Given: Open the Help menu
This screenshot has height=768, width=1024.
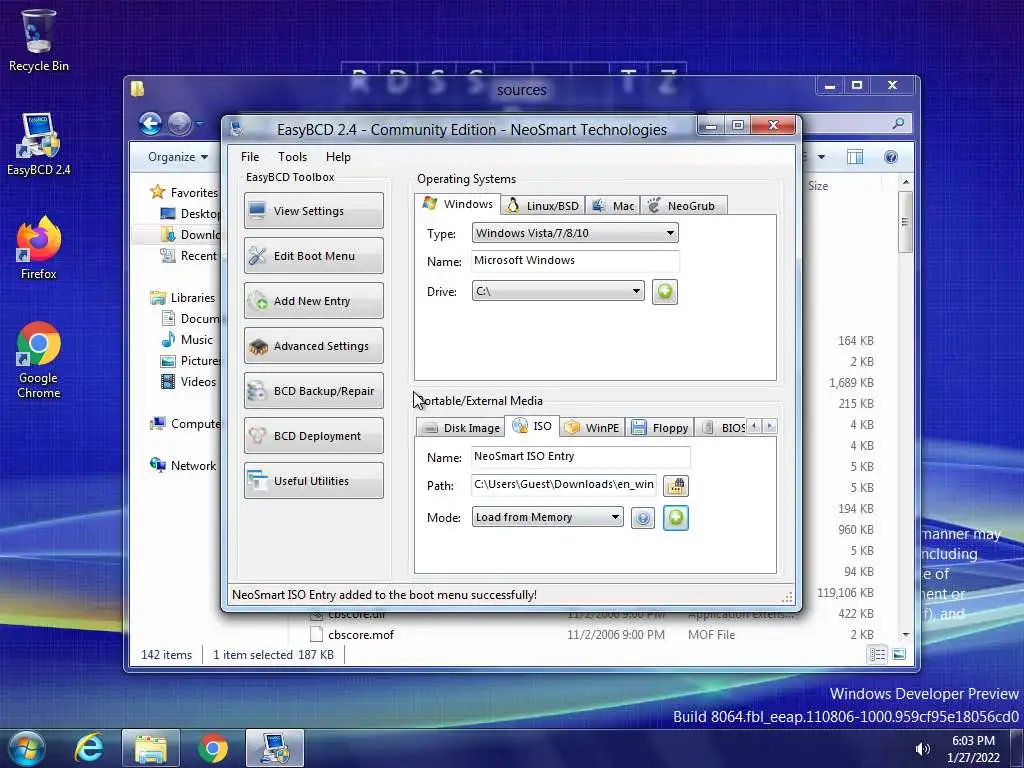Looking at the screenshot, I should point(338,157).
